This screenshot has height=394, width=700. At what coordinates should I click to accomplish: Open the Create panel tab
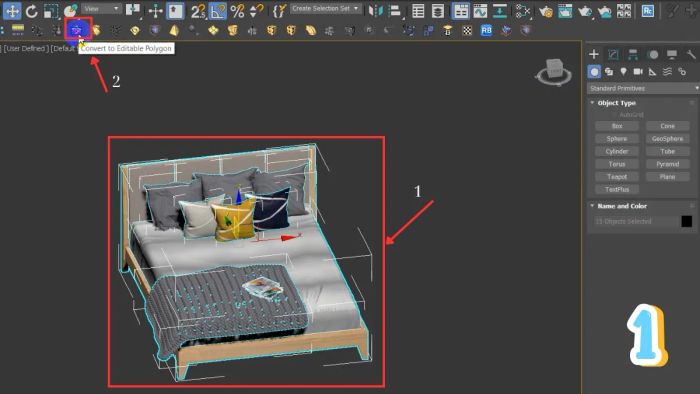click(594, 54)
